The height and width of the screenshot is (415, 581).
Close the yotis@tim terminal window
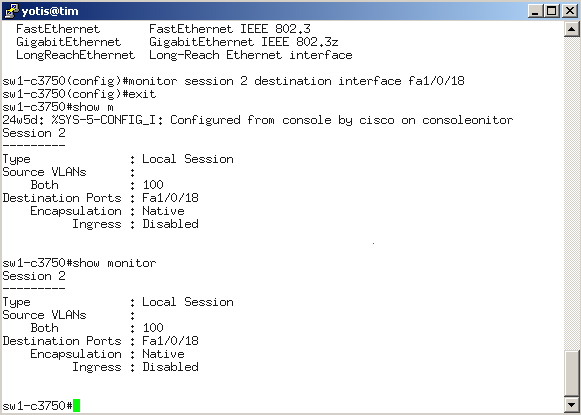(570, 11)
